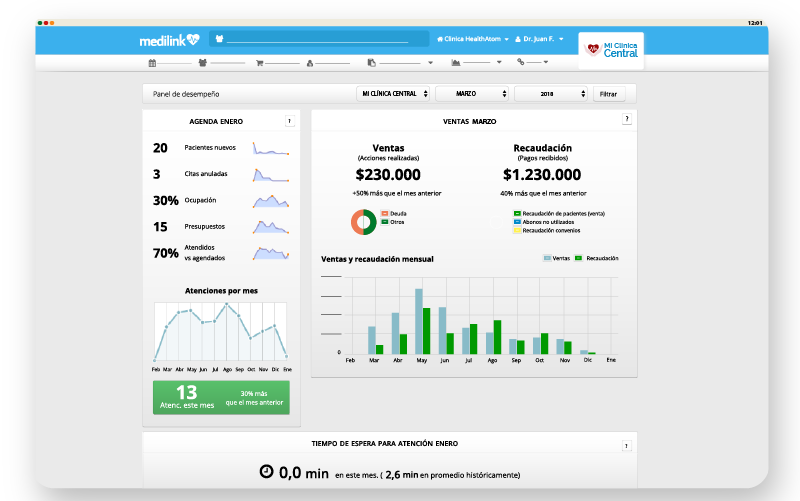Screen dimensions: 800x501
Task: Open the documents clipboard nav icon
Action: (x=371, y=62)
